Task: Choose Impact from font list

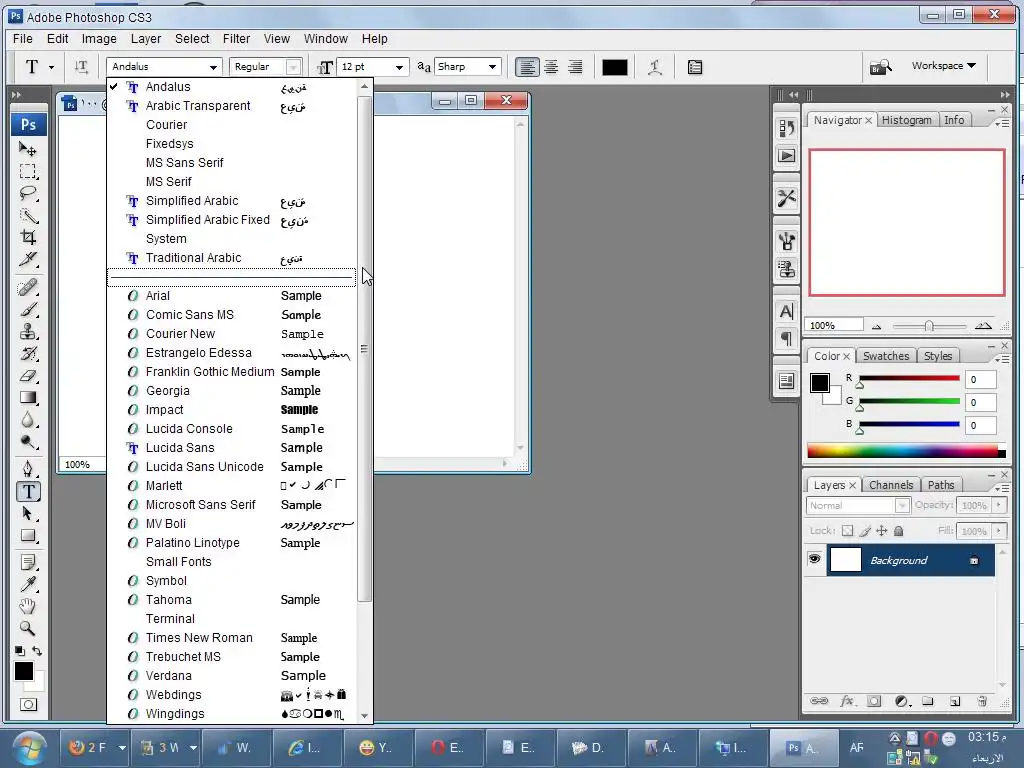Action: pyautogui.click(x=232, y=409)
